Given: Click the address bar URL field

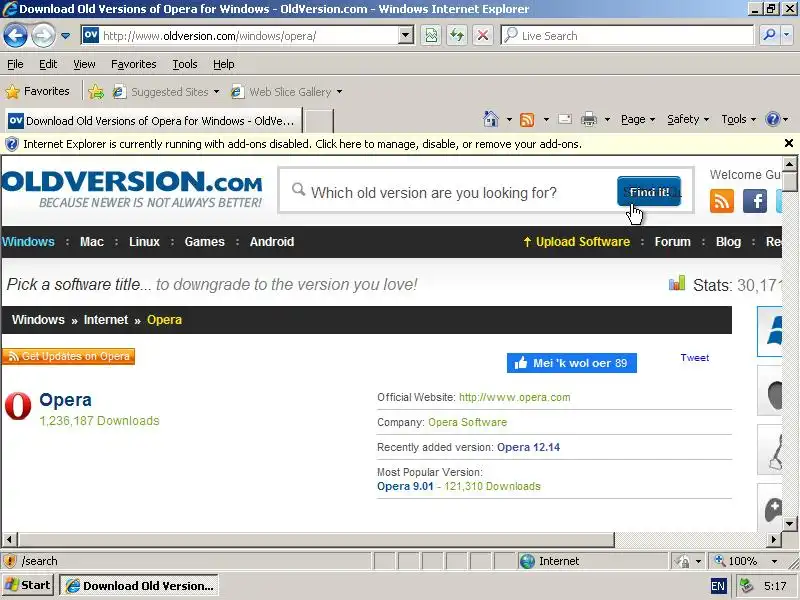Looking at the screenshot, I should click(x=239, y=36).
